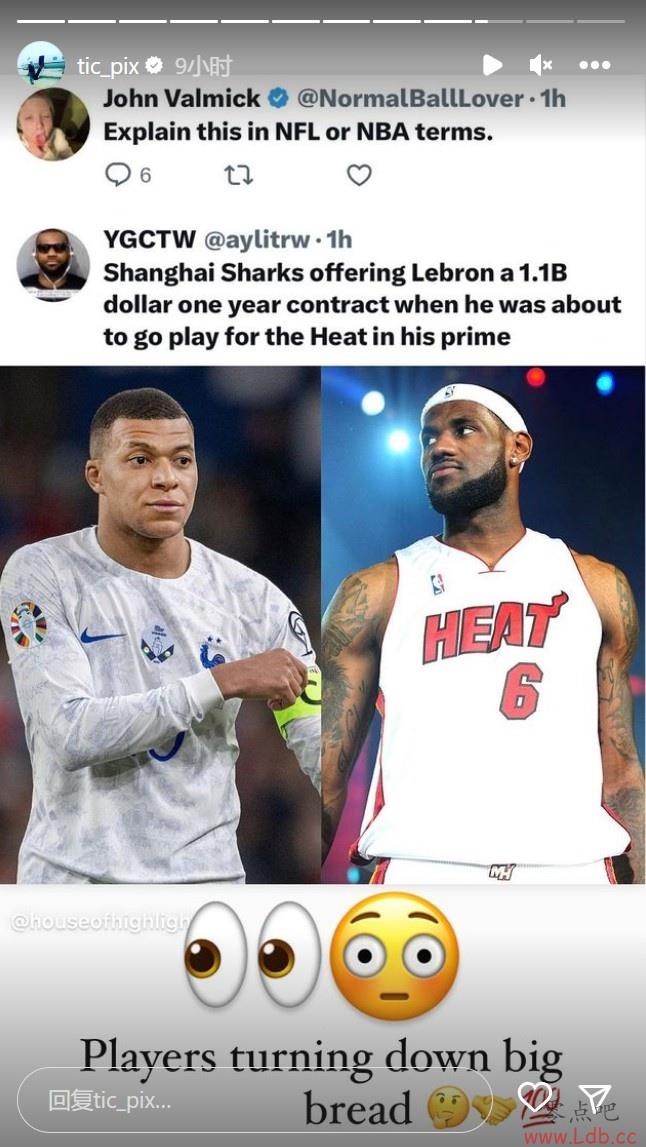Viewport: 646px width, 1147px height.
Task: Open YGCTW's profile avatar
Action: coord(53,265)
